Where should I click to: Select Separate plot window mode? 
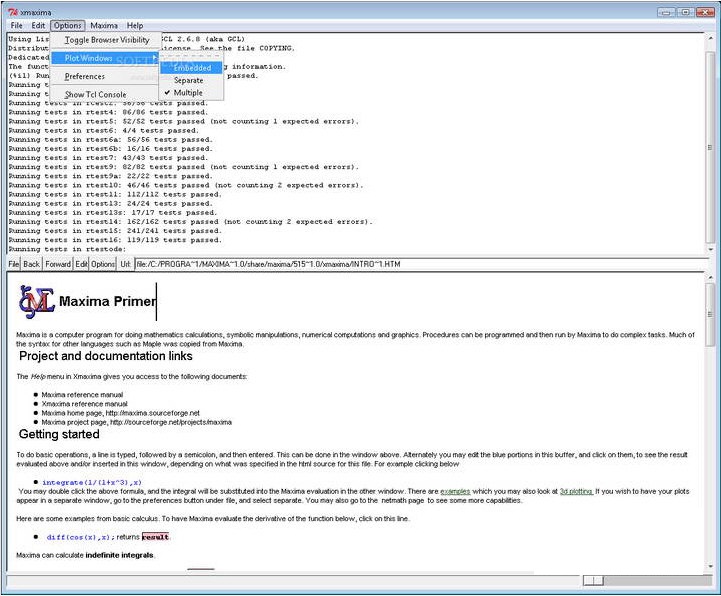(x=192, y=80)
